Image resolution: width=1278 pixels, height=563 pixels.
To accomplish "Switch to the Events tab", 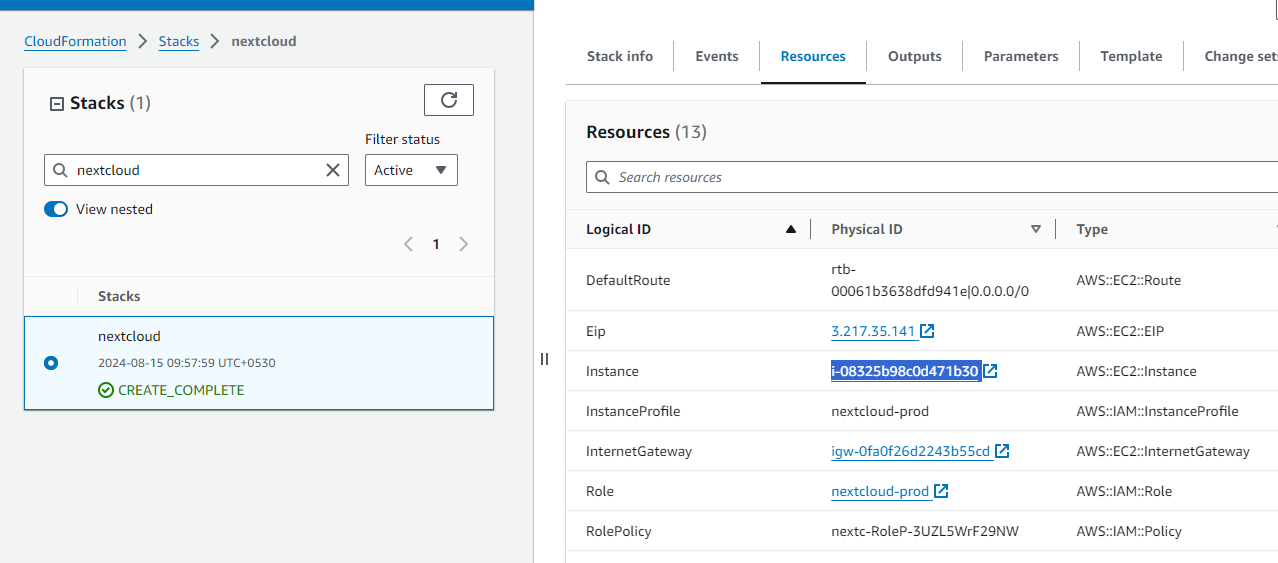I will 717,56.
